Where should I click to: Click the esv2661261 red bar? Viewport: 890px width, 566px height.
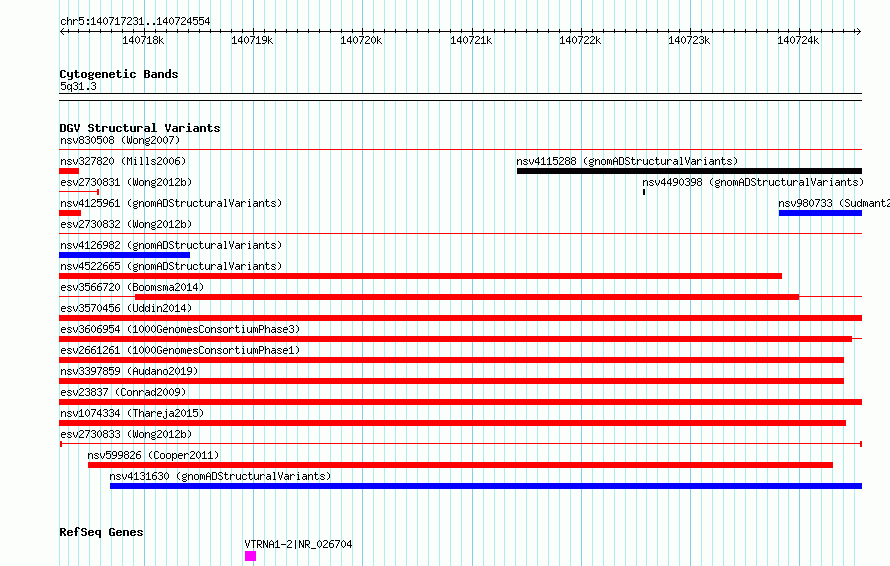tap(451, 360)
